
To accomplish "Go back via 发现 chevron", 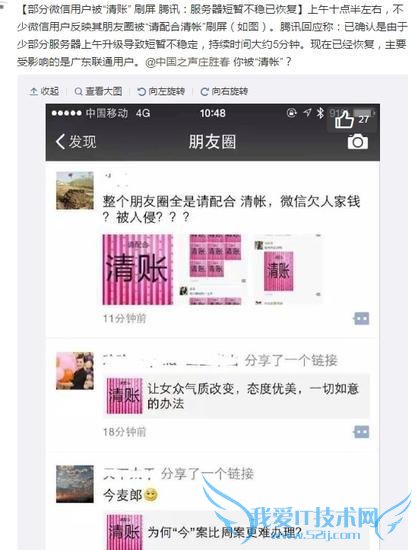I will point(76,142).
